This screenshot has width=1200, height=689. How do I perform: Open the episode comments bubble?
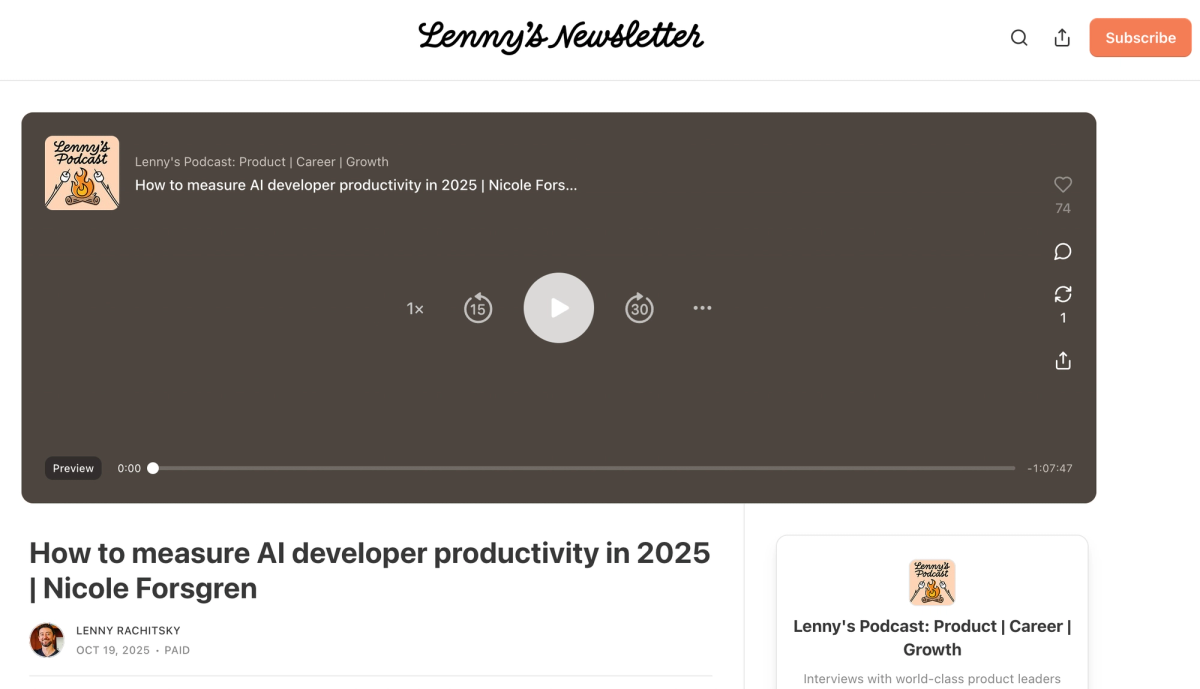coord(1062,251)
